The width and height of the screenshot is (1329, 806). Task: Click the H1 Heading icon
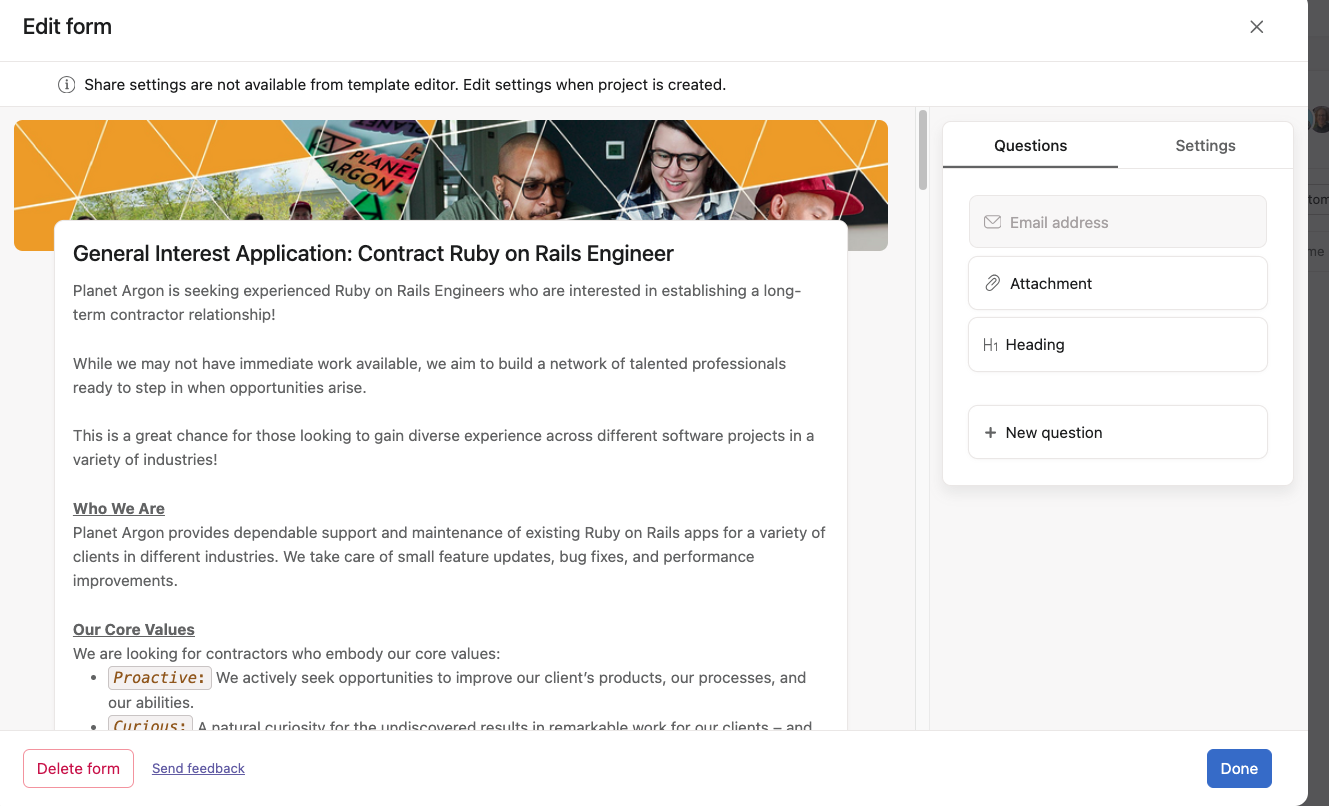point(991,345)
